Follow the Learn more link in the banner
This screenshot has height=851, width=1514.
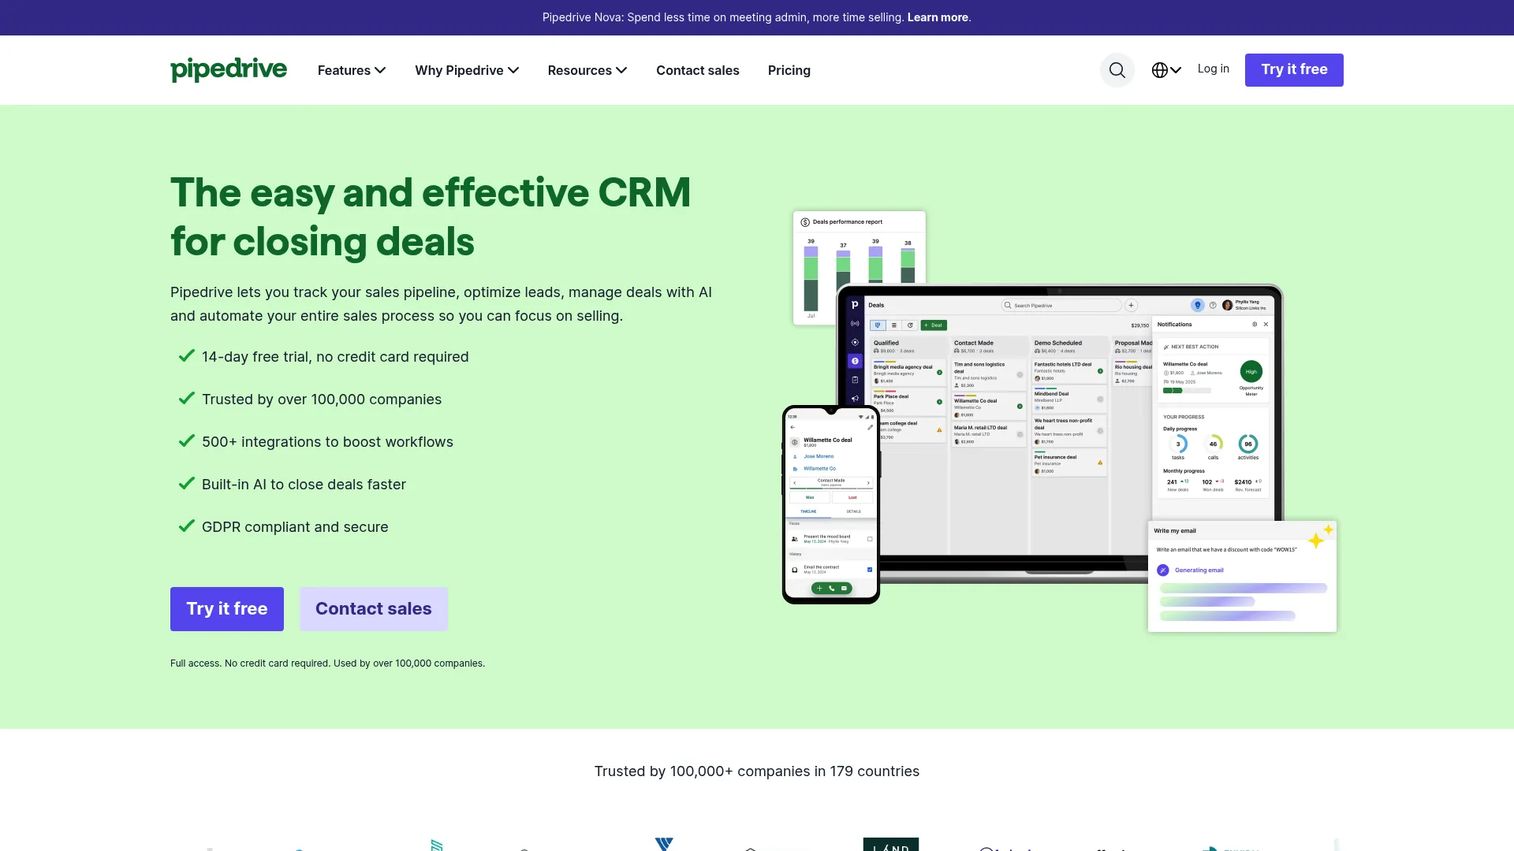pyautogui.click(x=938, y=17)
